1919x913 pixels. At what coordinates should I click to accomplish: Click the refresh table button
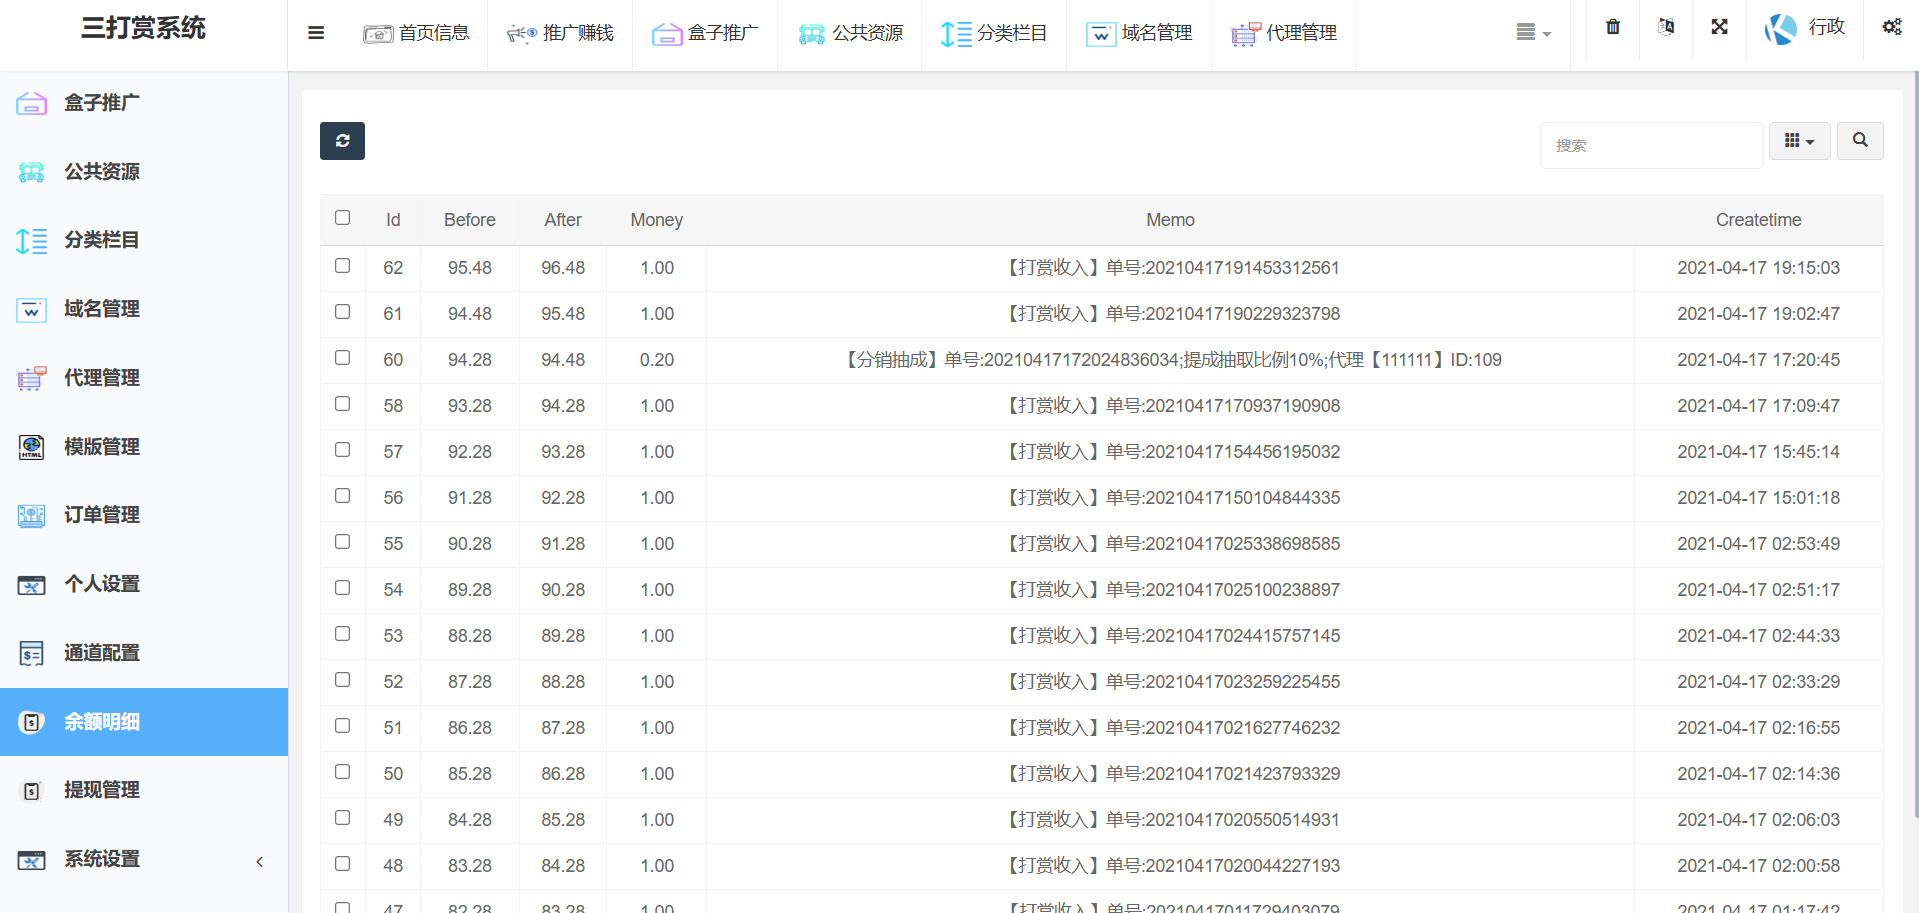tap(342, 141)
